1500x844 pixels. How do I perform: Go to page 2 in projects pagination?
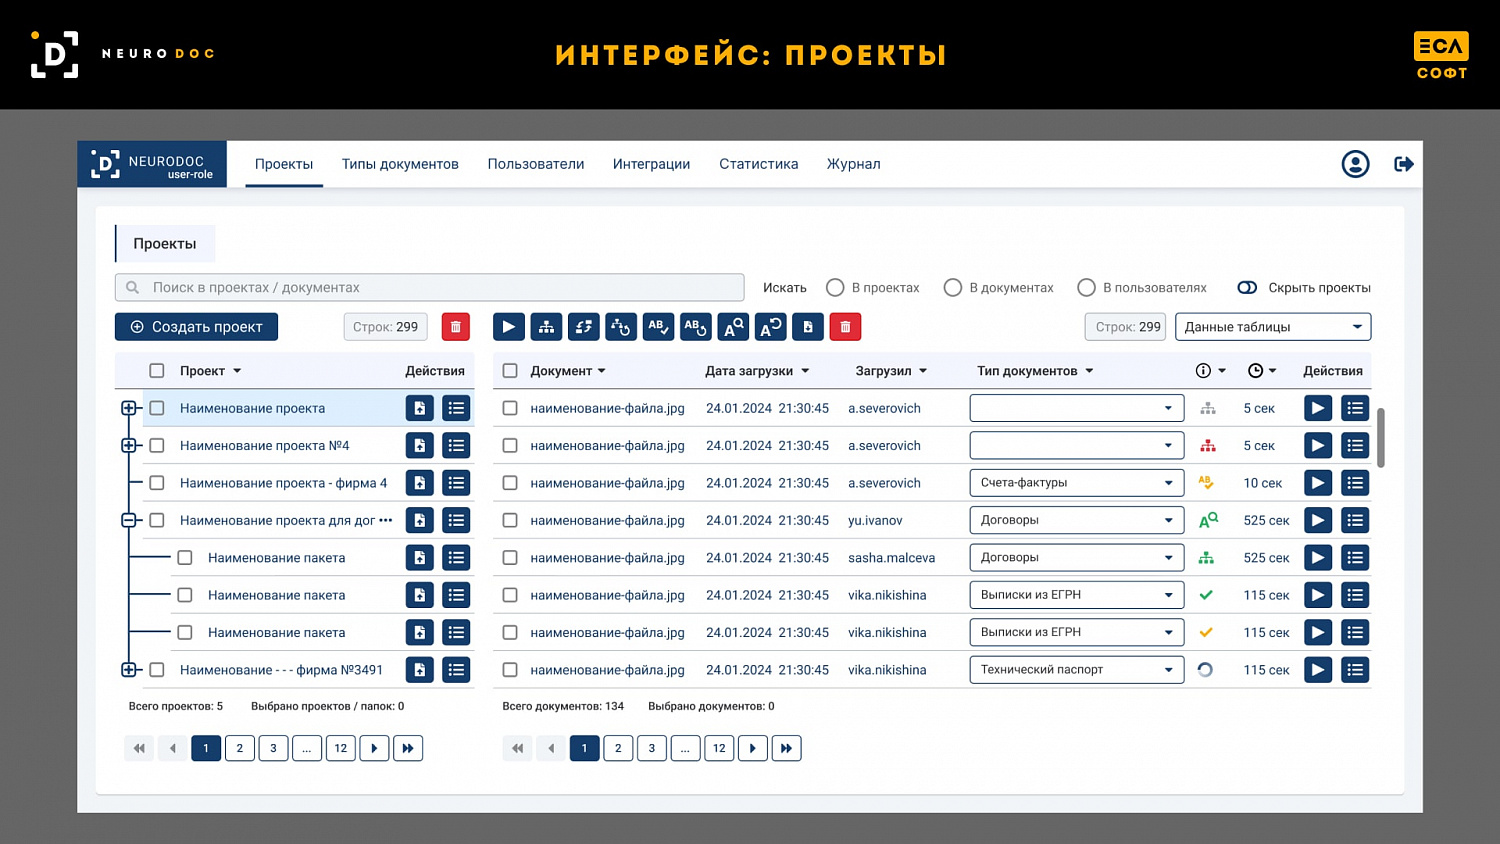(240, 748)
